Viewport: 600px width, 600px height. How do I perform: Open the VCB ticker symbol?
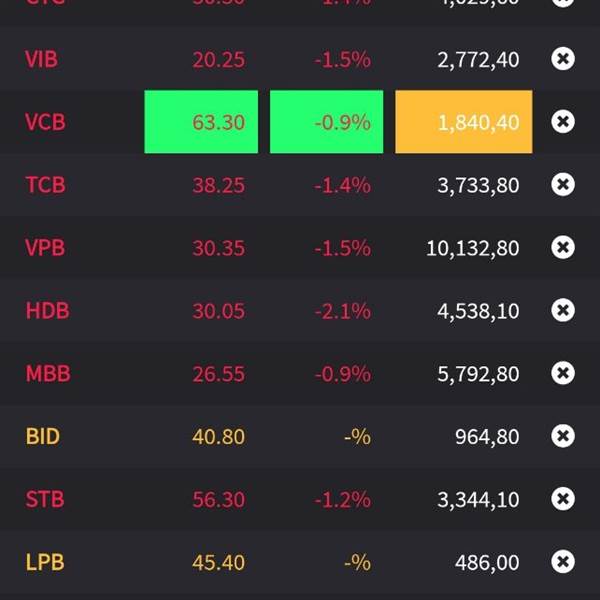pyautogui.click(x=45, y=122)
